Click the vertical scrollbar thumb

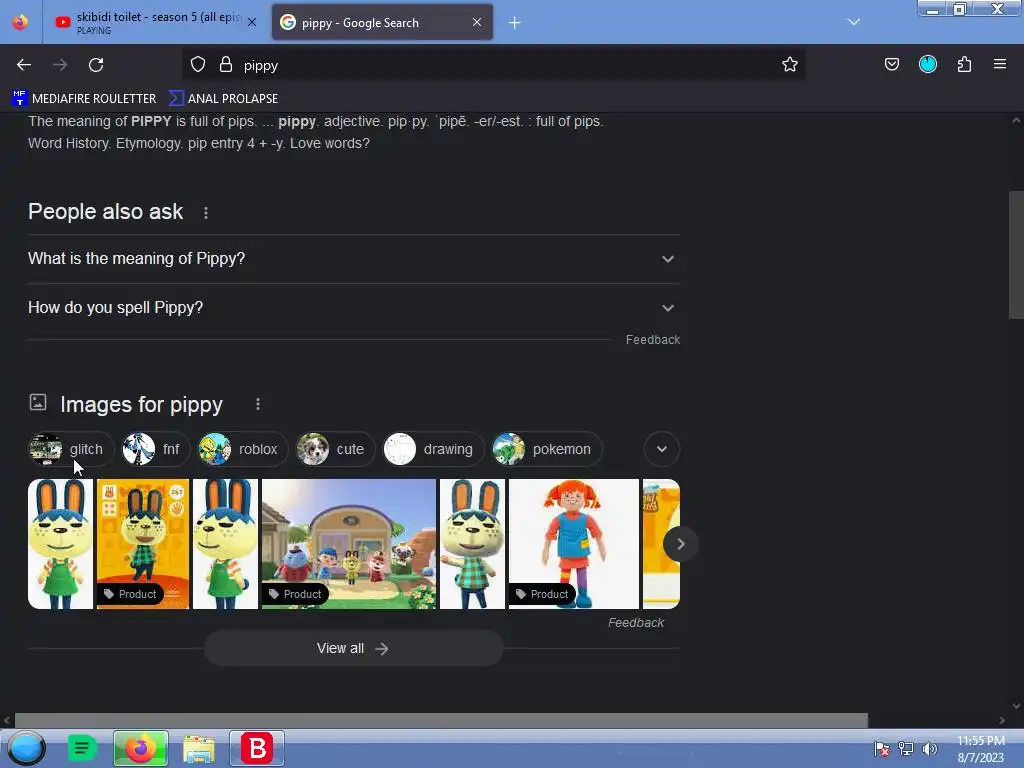tap(1016, 255)
